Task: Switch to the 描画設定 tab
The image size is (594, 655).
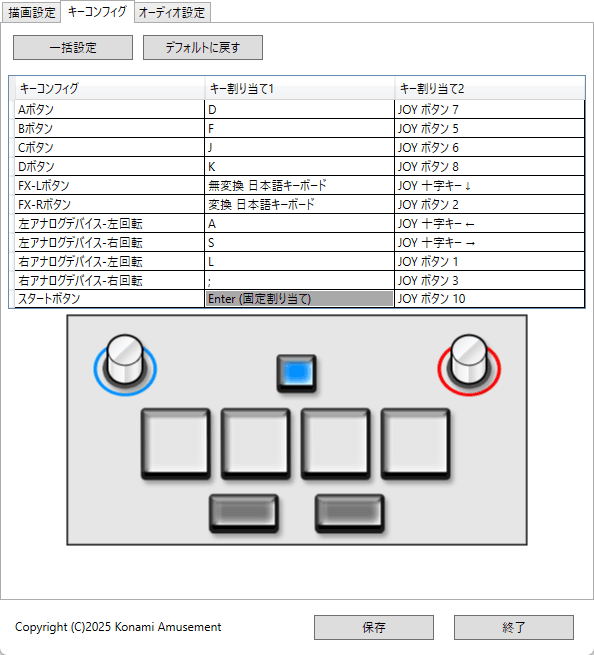Action: (x=32, y=13)
